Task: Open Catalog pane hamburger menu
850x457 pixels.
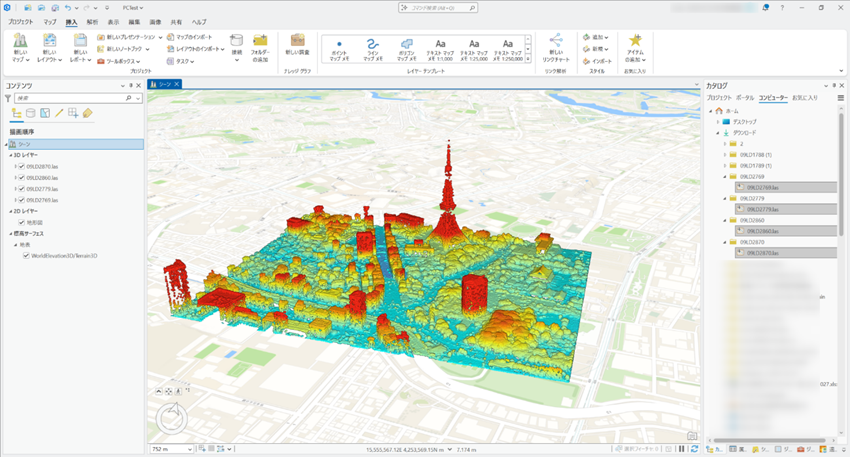Action: [840, 98]
